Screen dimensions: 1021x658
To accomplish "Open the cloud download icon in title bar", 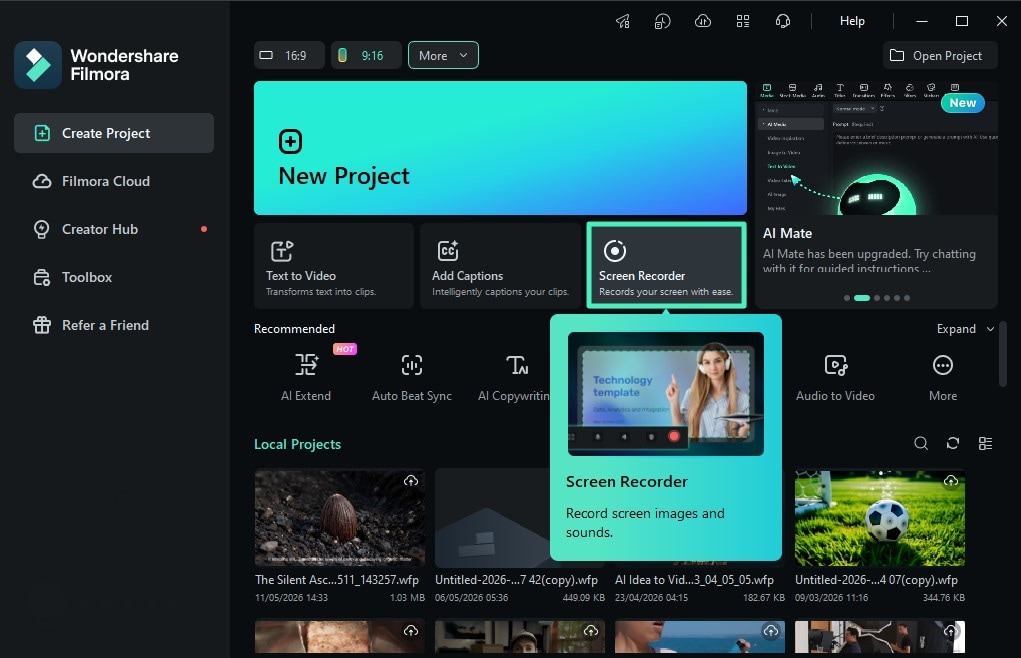I will tap(703, 21).
